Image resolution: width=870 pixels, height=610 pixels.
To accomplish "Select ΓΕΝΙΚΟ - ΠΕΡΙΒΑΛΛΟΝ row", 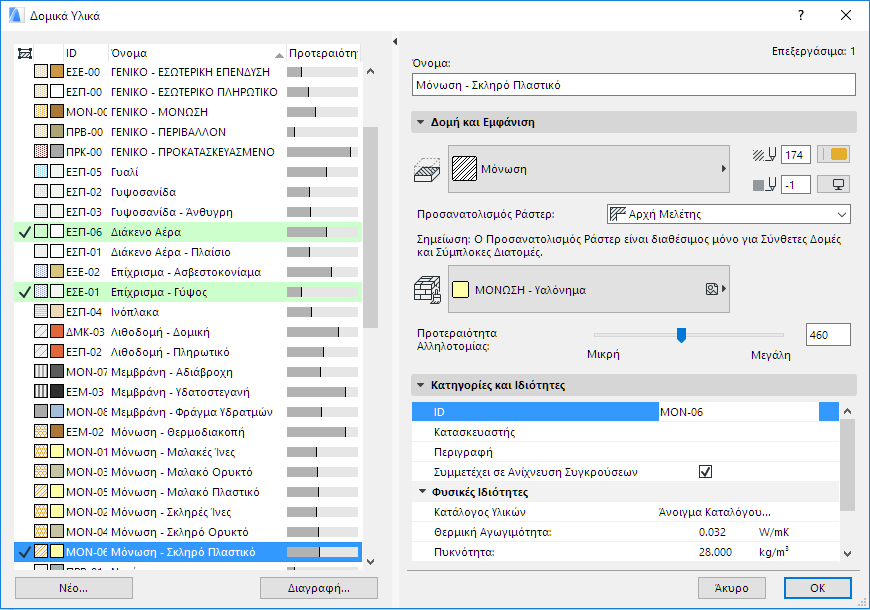I will click(188, 132).
